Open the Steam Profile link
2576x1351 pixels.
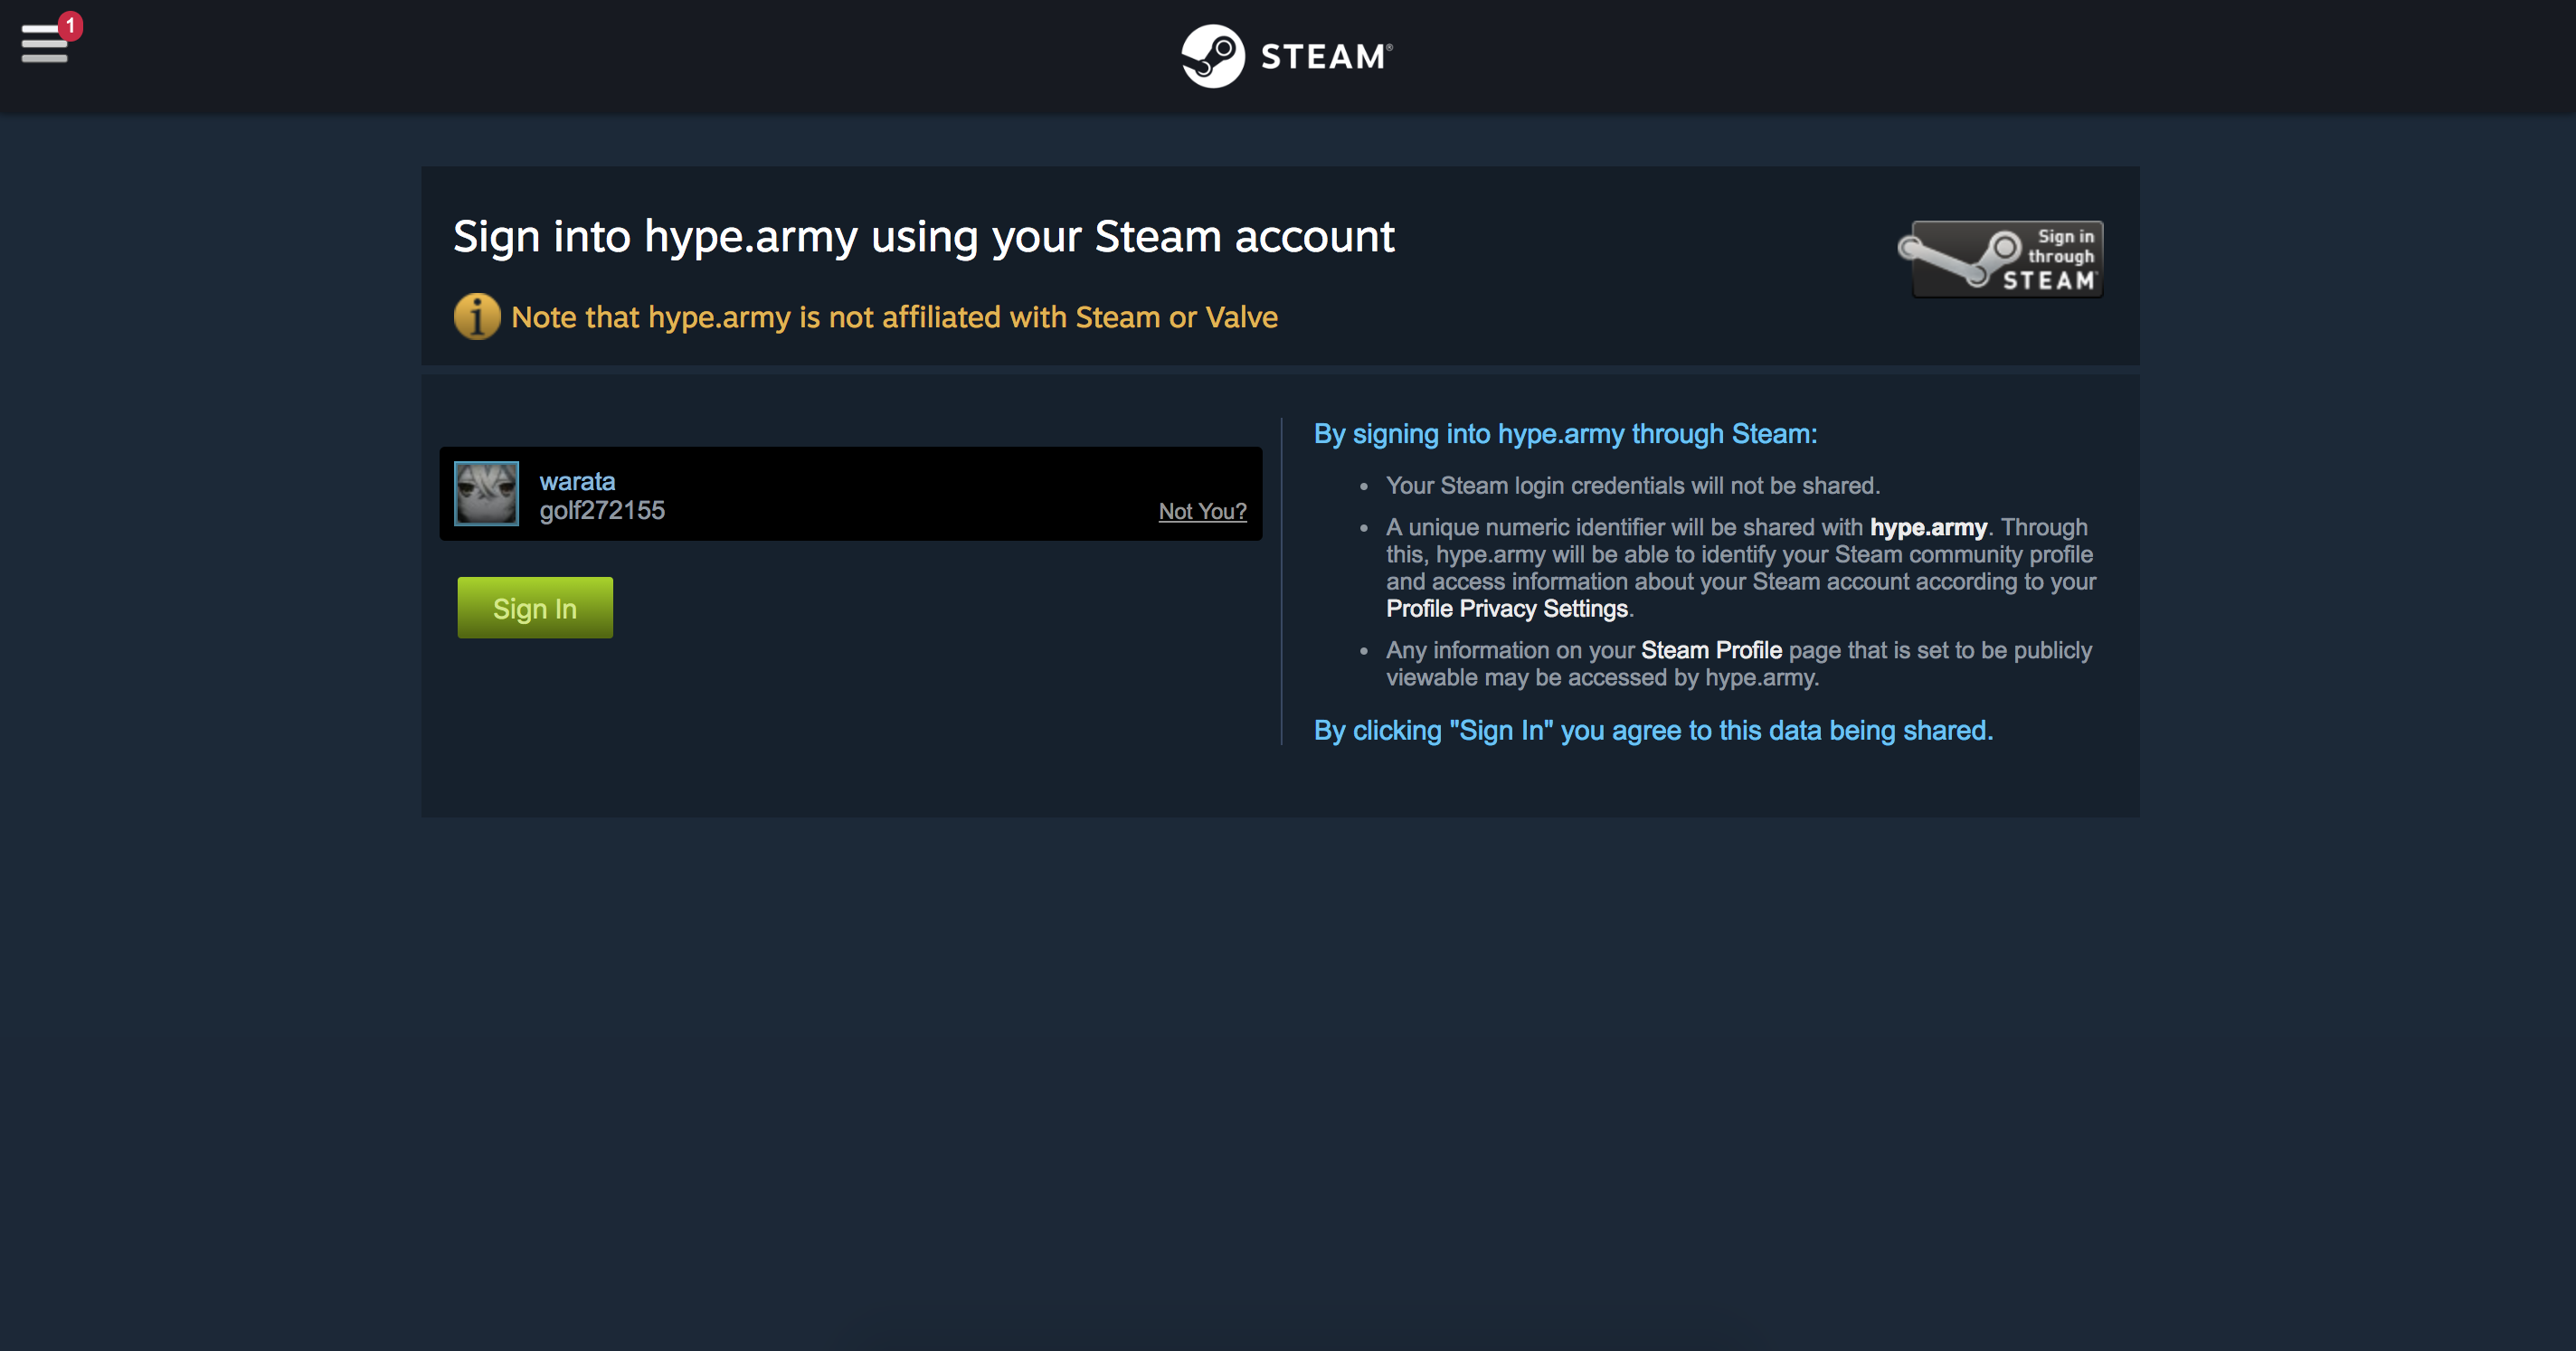[x=1711, y=650]
